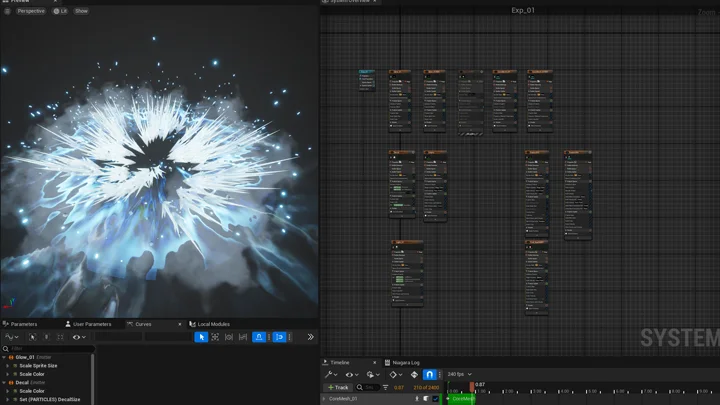Close the Curves tab
Screen dimensions: 720x405
pos(180,324)
